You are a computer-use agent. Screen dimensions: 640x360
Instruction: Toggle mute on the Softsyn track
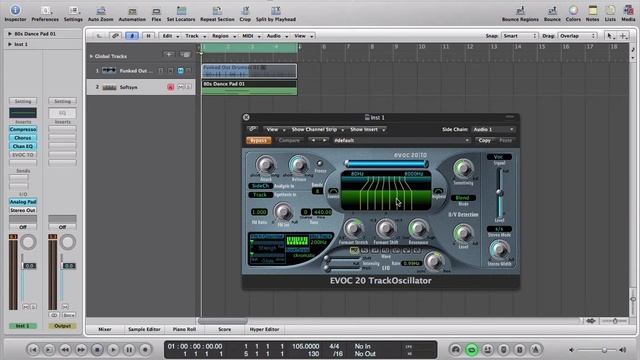(180, 87)
